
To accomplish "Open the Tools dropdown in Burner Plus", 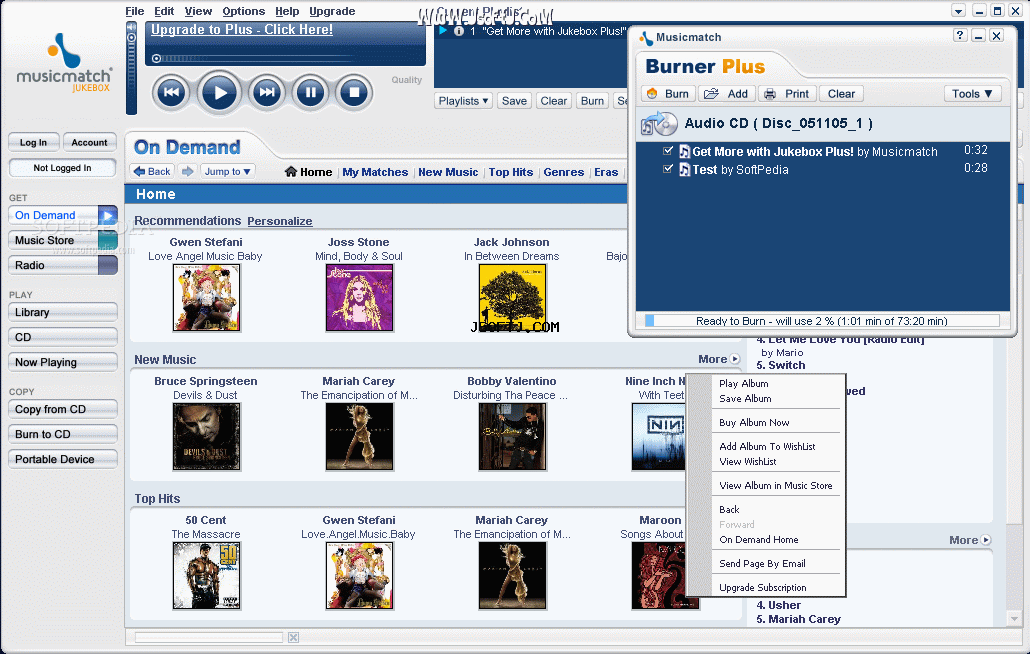I will point(972,94).
